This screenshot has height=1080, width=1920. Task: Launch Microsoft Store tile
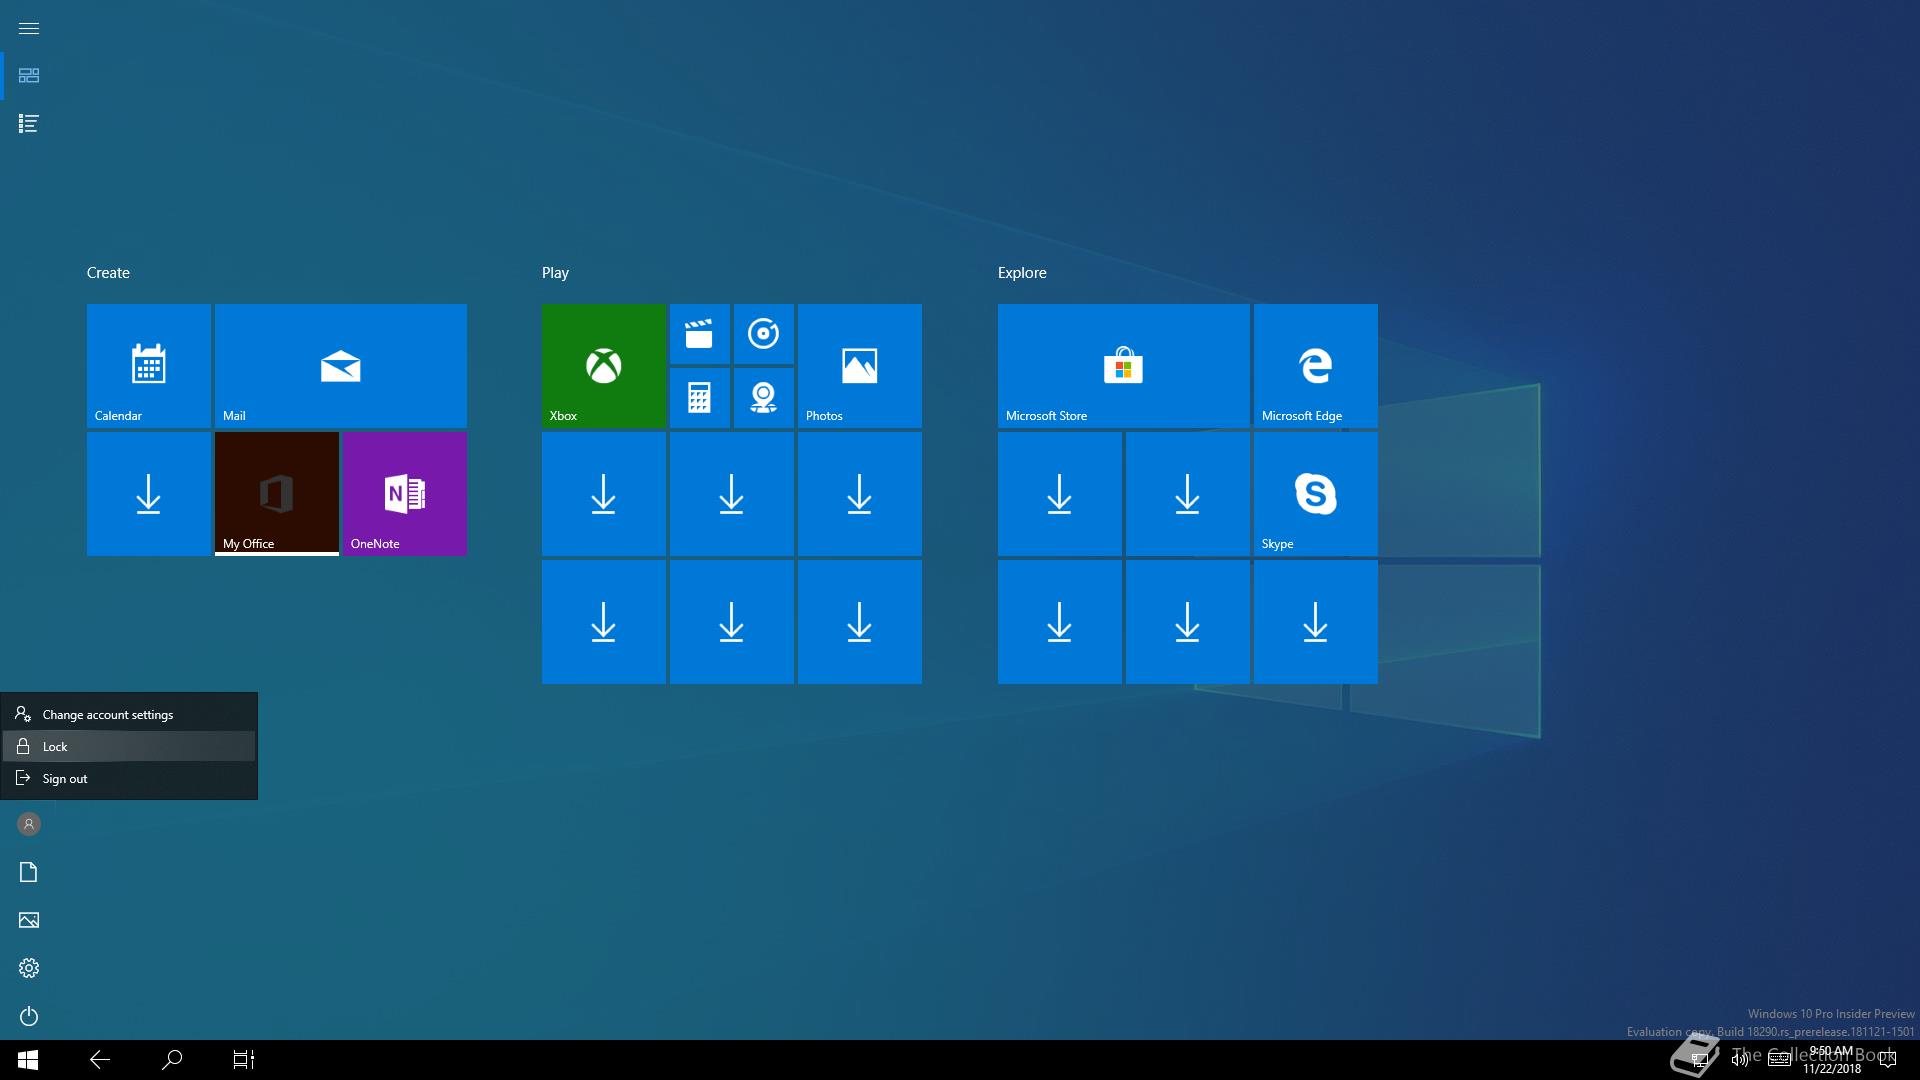[1124, 366]
